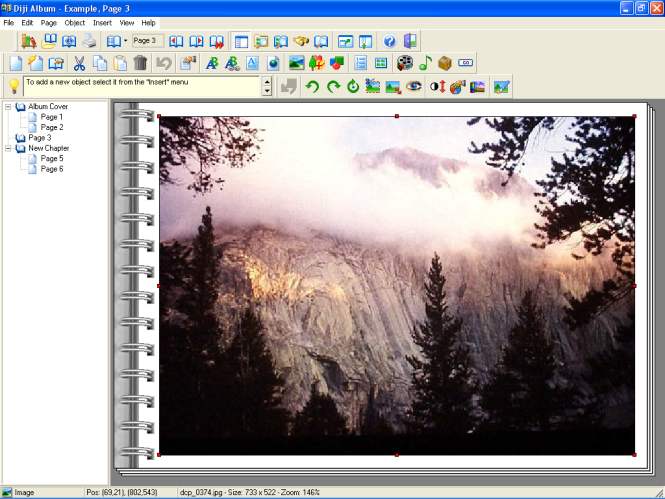The image size is (665, 499).
Task: Click the mountain photo on the album page
Action: click(396, 285)
